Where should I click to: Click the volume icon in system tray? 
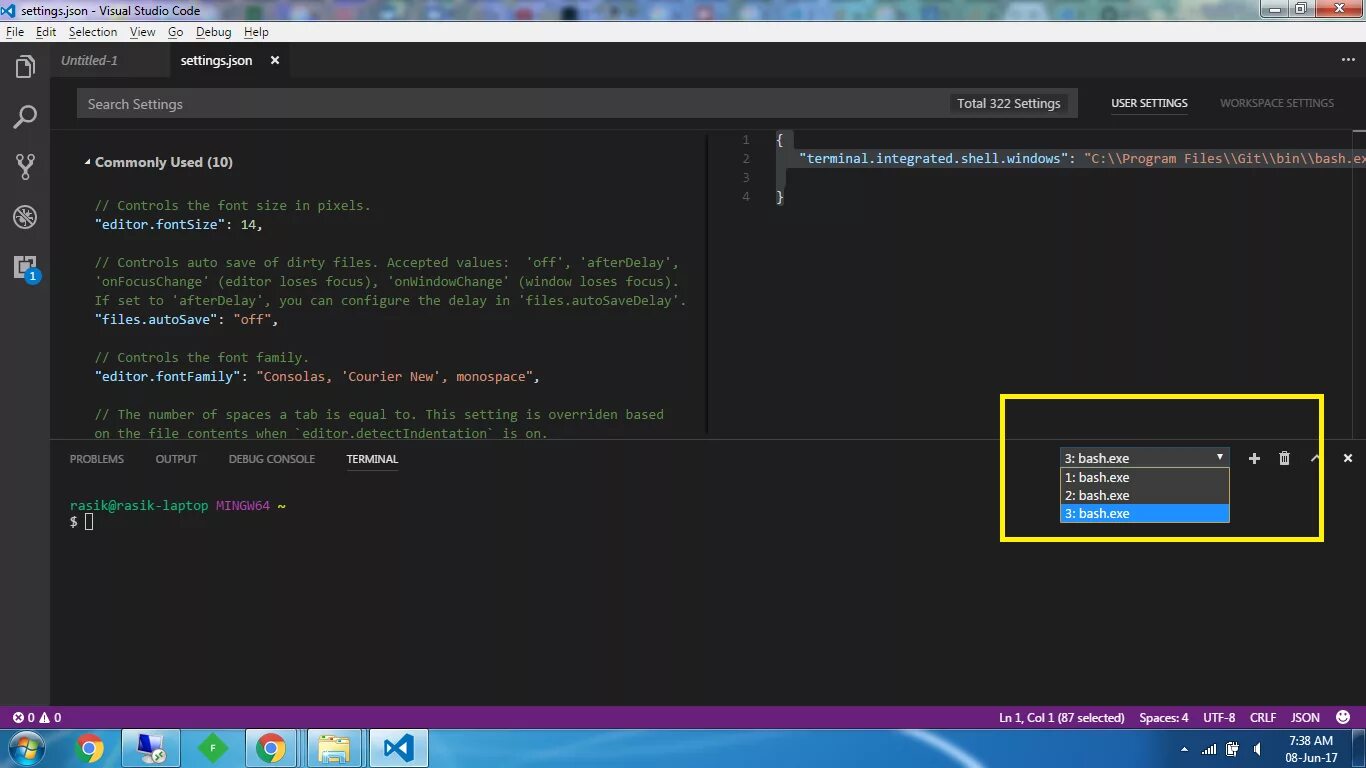(1257, 749)
